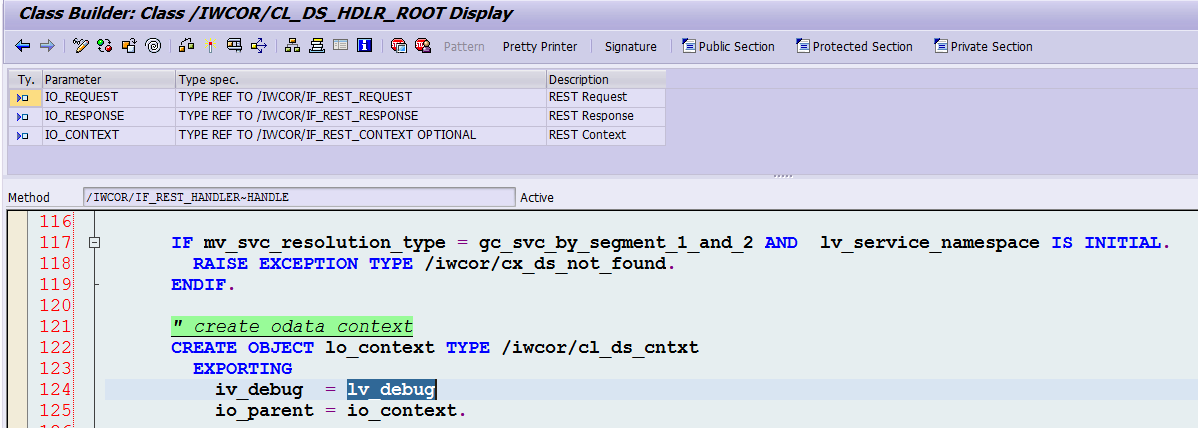The height and width of the screenshot is (428, 1198).
Task: Click the Description column header
Action: coord(606,79)
